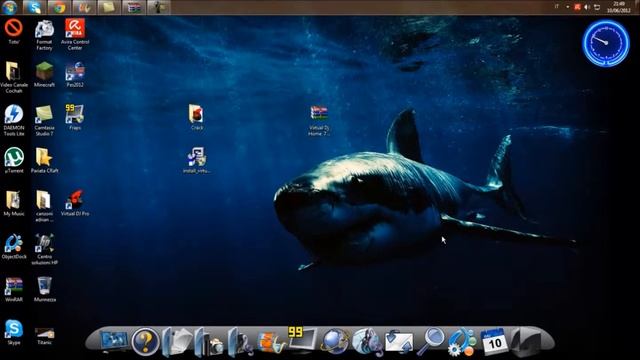This screenshot has width=640, height=360.
Task: Open the WinRAR taskbar button
Action: [133, 7]
